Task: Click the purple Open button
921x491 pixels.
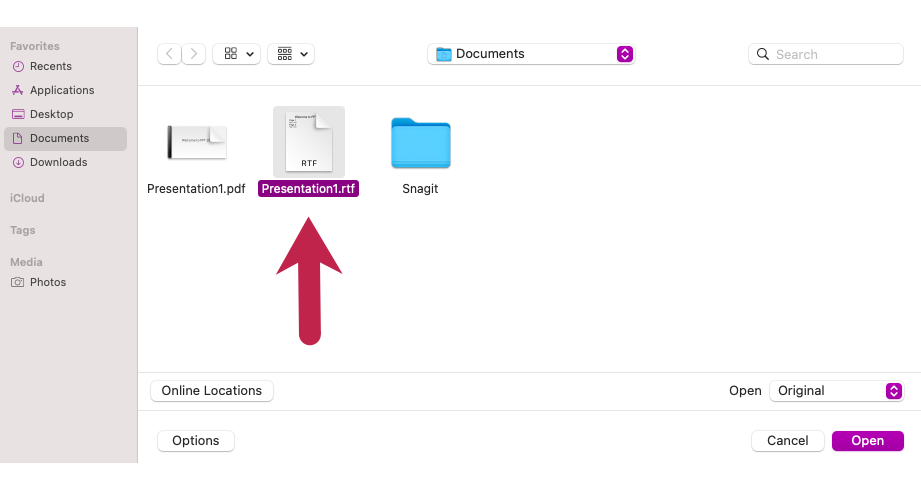Action: [868, 441]
